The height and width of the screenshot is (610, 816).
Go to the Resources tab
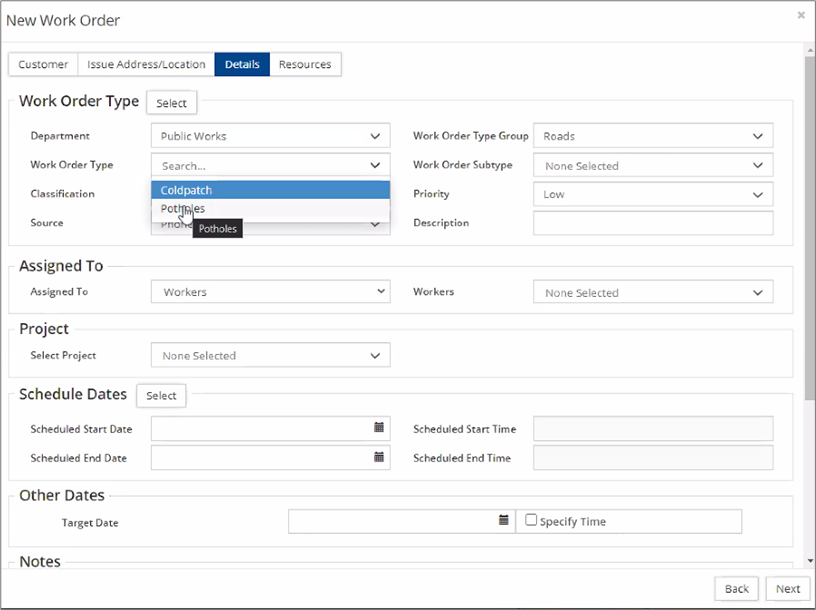305,64
